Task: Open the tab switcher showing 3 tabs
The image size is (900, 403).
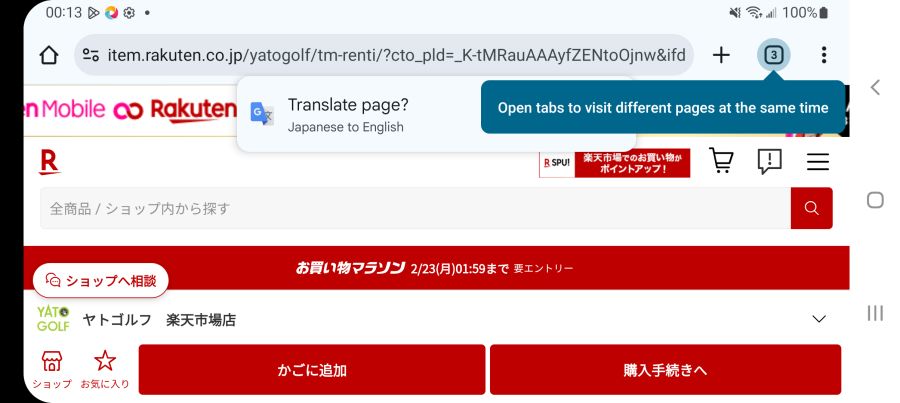Action: tap(773, 55)
